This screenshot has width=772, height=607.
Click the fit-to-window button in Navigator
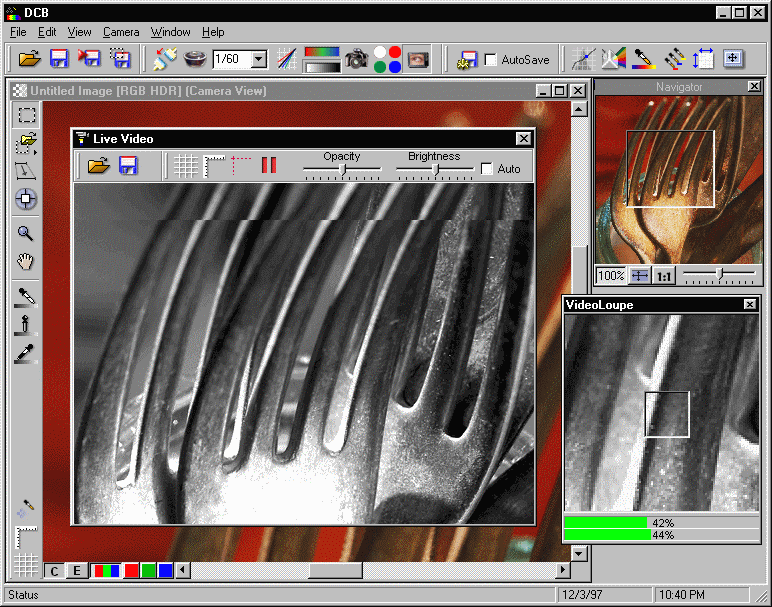click(x=640, y=276)
